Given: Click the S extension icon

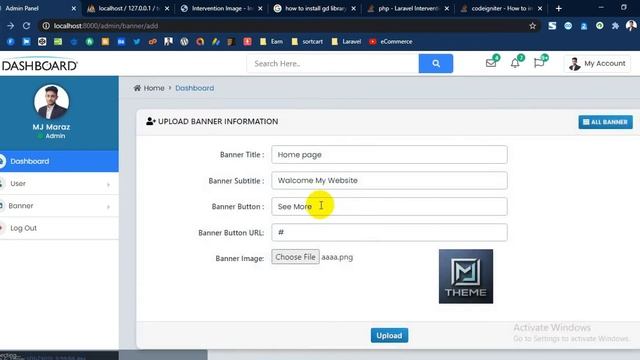Looking at the screenshot, I should click(x=552, y=26).
